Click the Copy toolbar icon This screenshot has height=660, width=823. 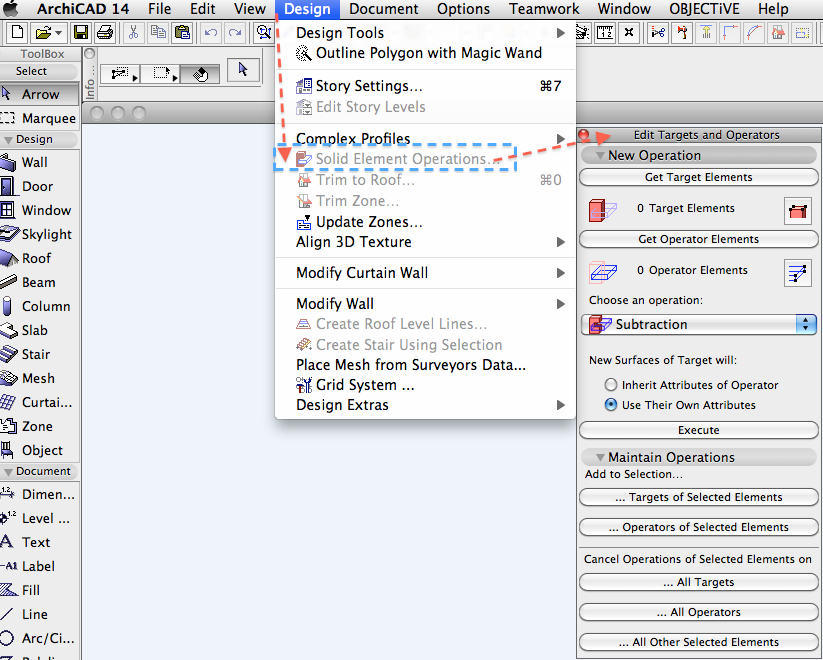(x=158, y=33)
